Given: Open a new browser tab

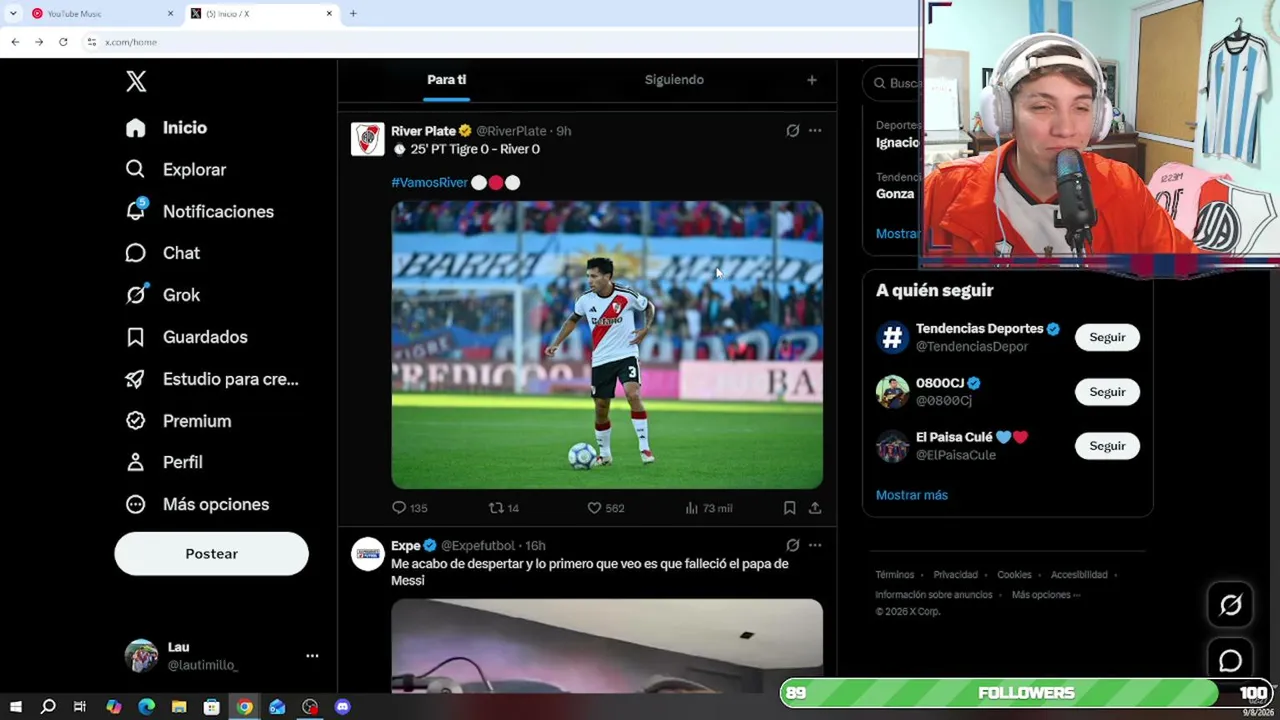Looking at the screenshot, I should click(353, 14).
